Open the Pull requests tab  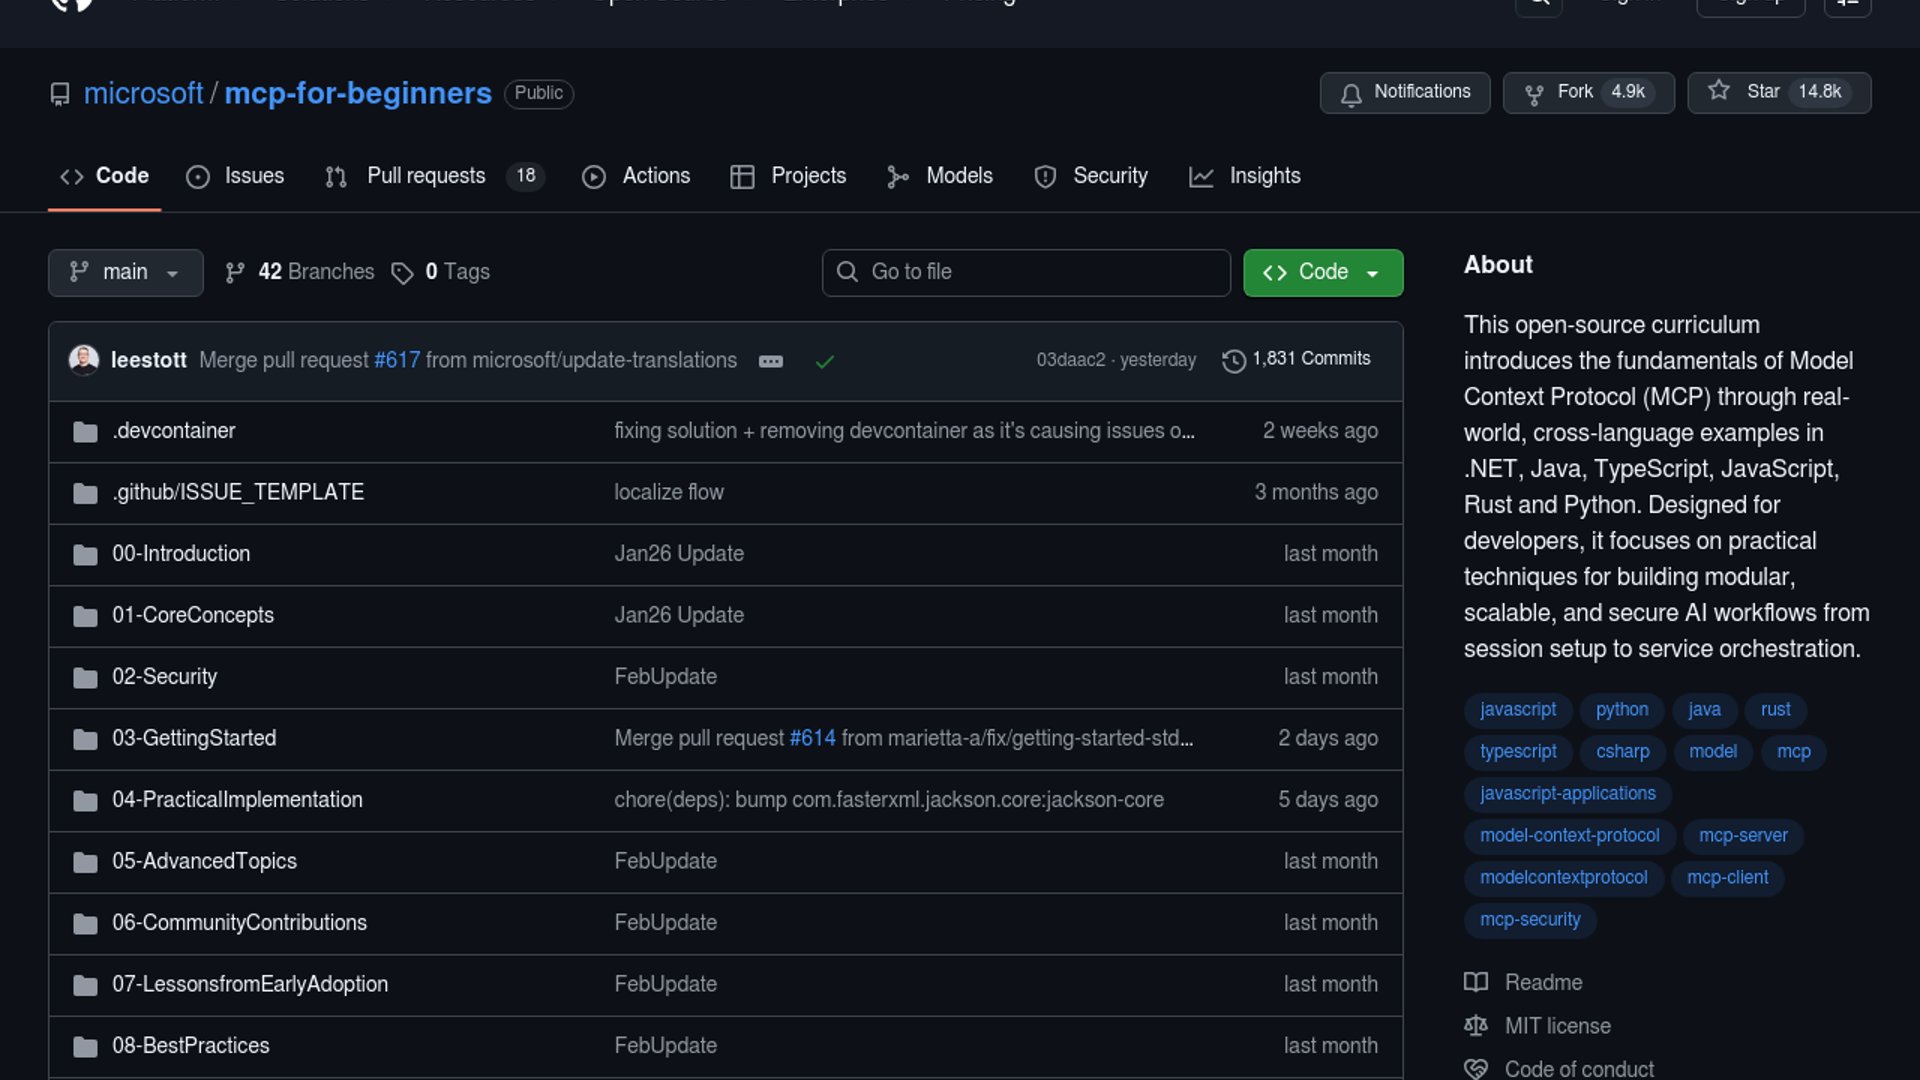tap(426, 176)
